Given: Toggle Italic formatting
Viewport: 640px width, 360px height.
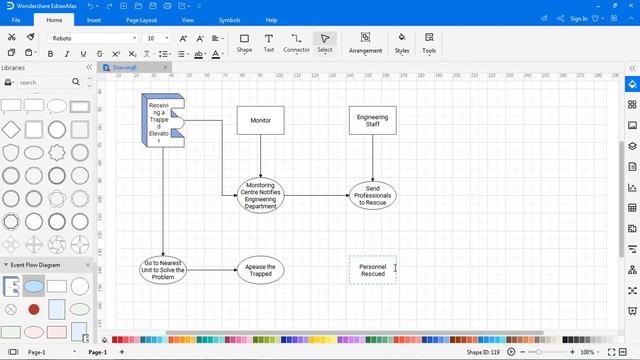Looking at the screenshot, I should (67, 54).
